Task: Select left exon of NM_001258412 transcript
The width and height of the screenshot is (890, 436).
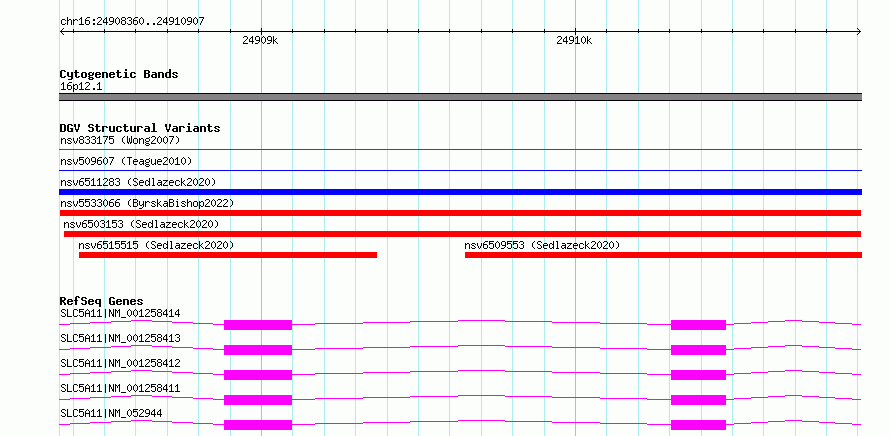Action: coord(258,375)
